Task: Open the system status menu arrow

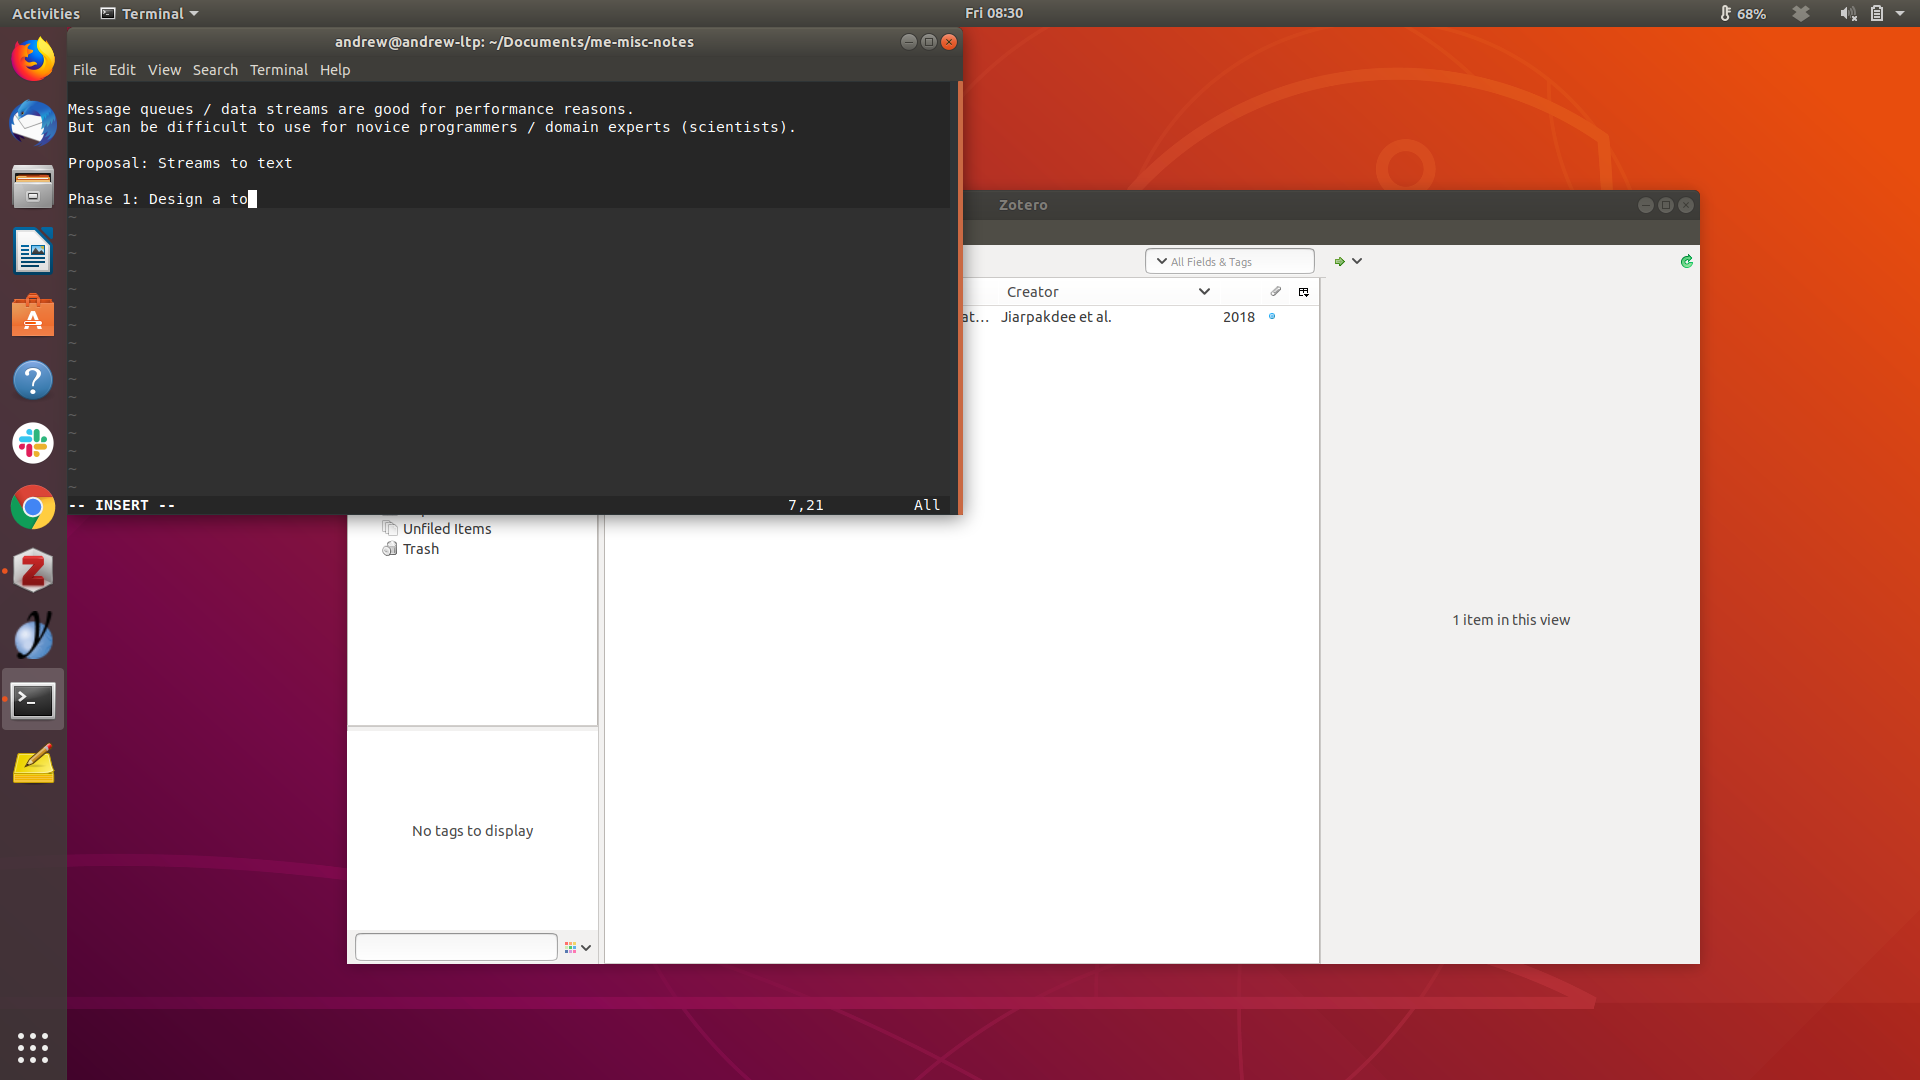Action: coord(1900,14)
